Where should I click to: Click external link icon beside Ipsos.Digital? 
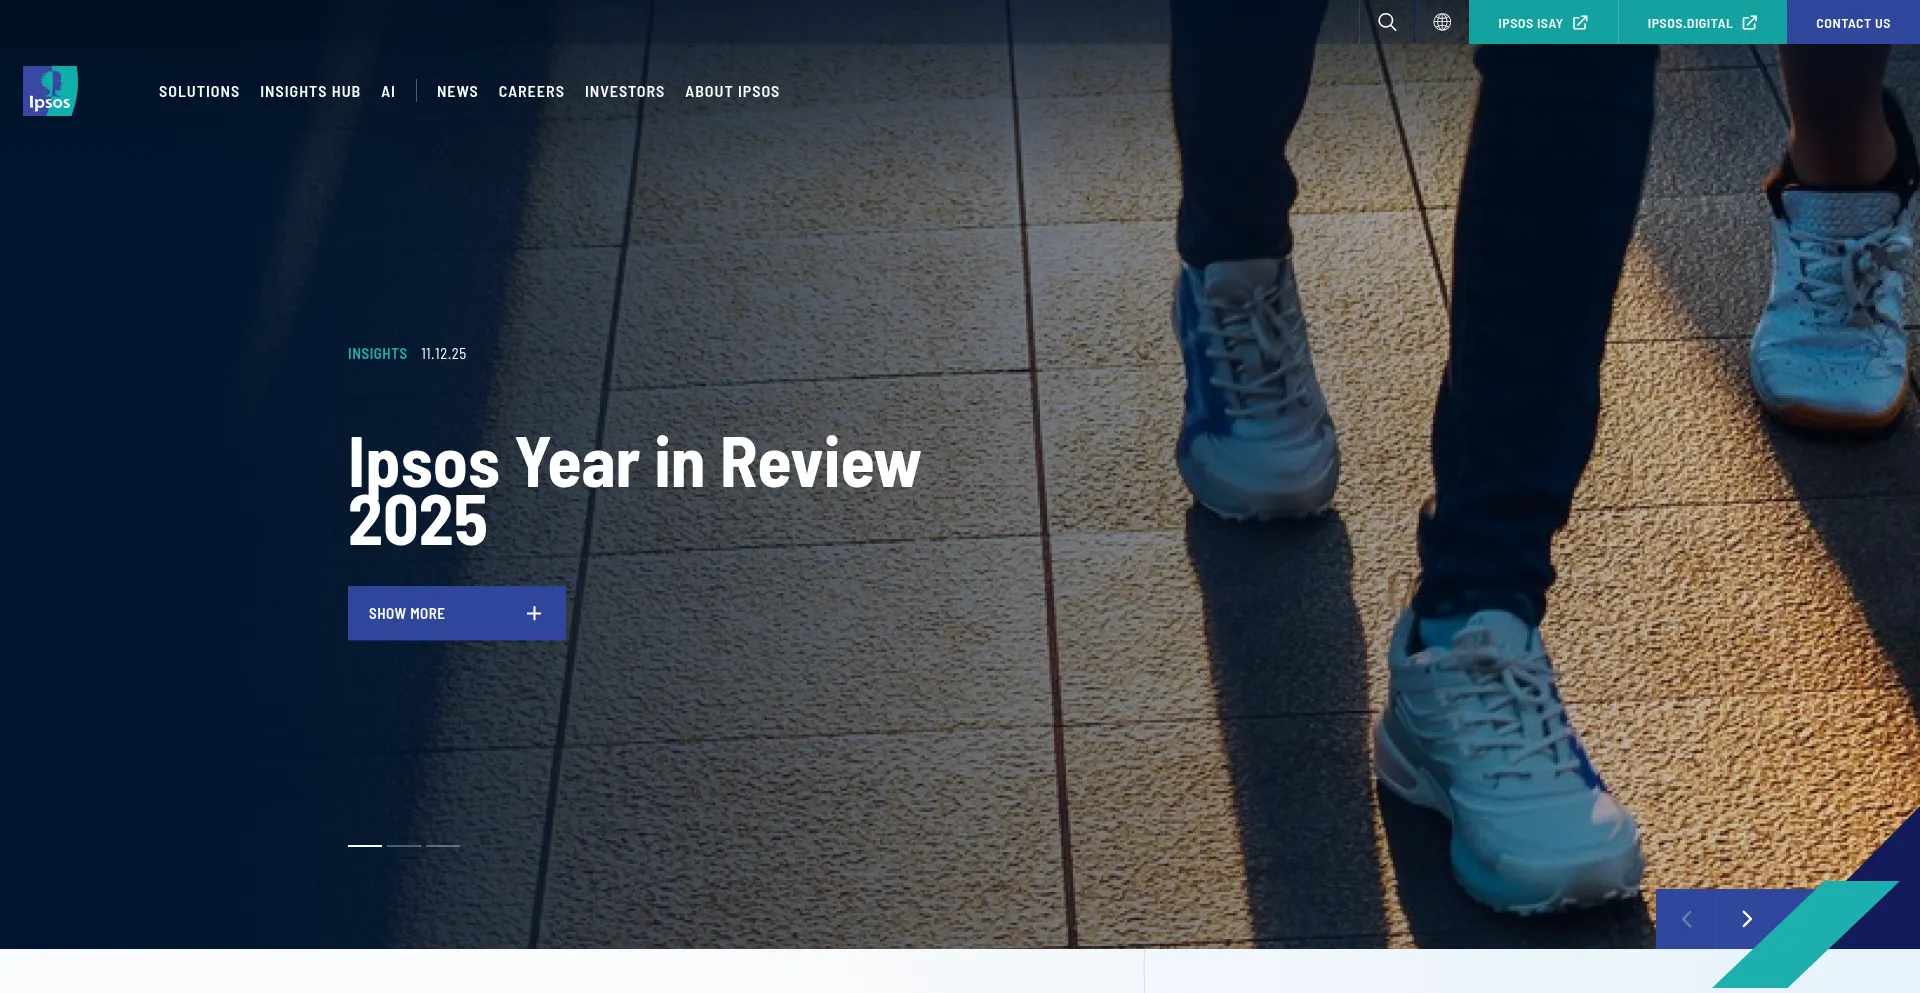tap(1749, 23)
